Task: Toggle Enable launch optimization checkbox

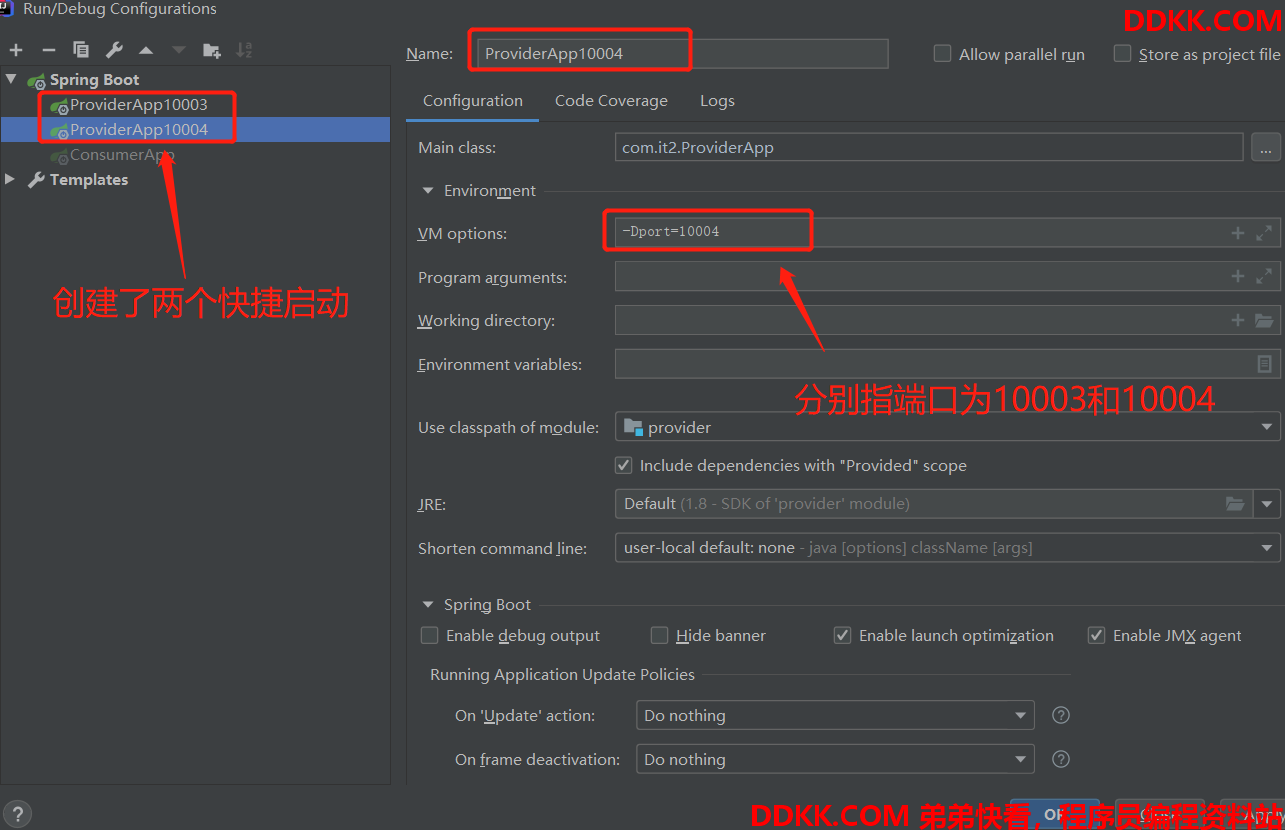Action: (842, 635)
